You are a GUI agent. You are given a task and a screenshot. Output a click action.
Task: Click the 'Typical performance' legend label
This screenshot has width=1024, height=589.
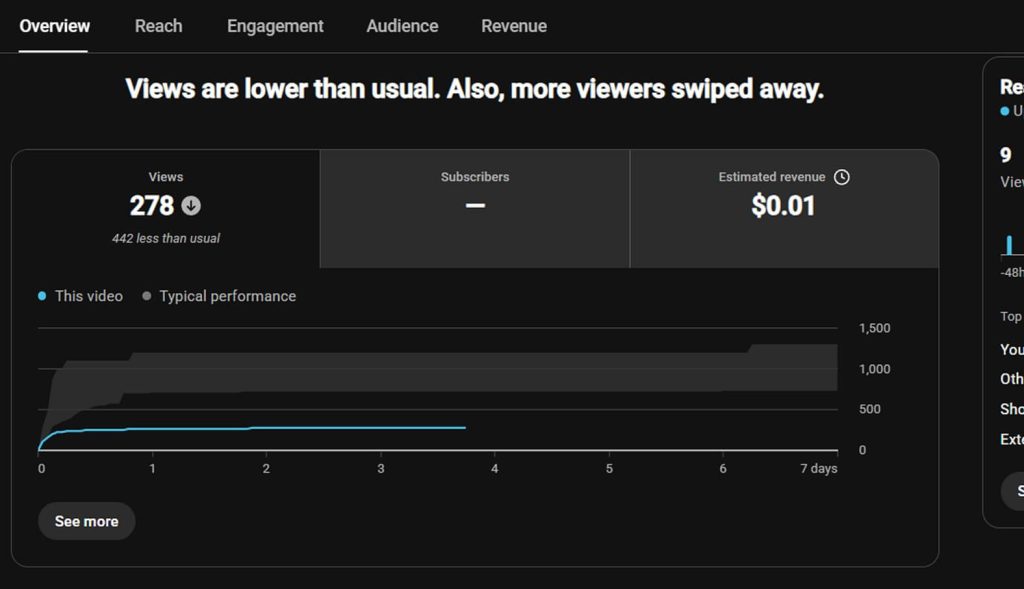(x=228, y=296)
